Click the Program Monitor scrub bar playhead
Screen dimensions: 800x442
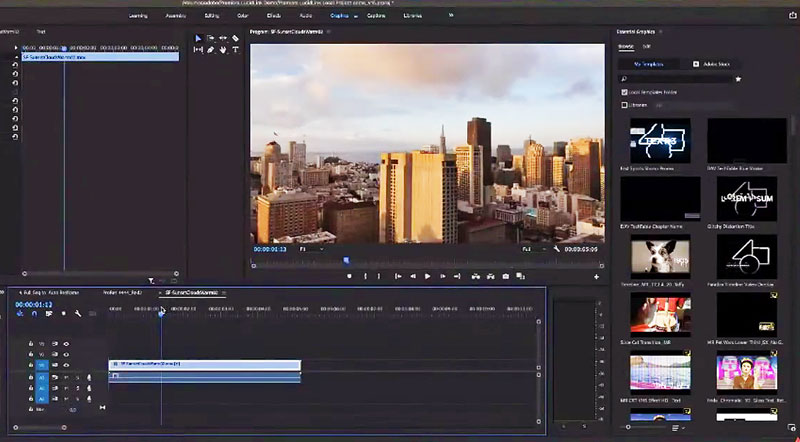click(347, 260)
